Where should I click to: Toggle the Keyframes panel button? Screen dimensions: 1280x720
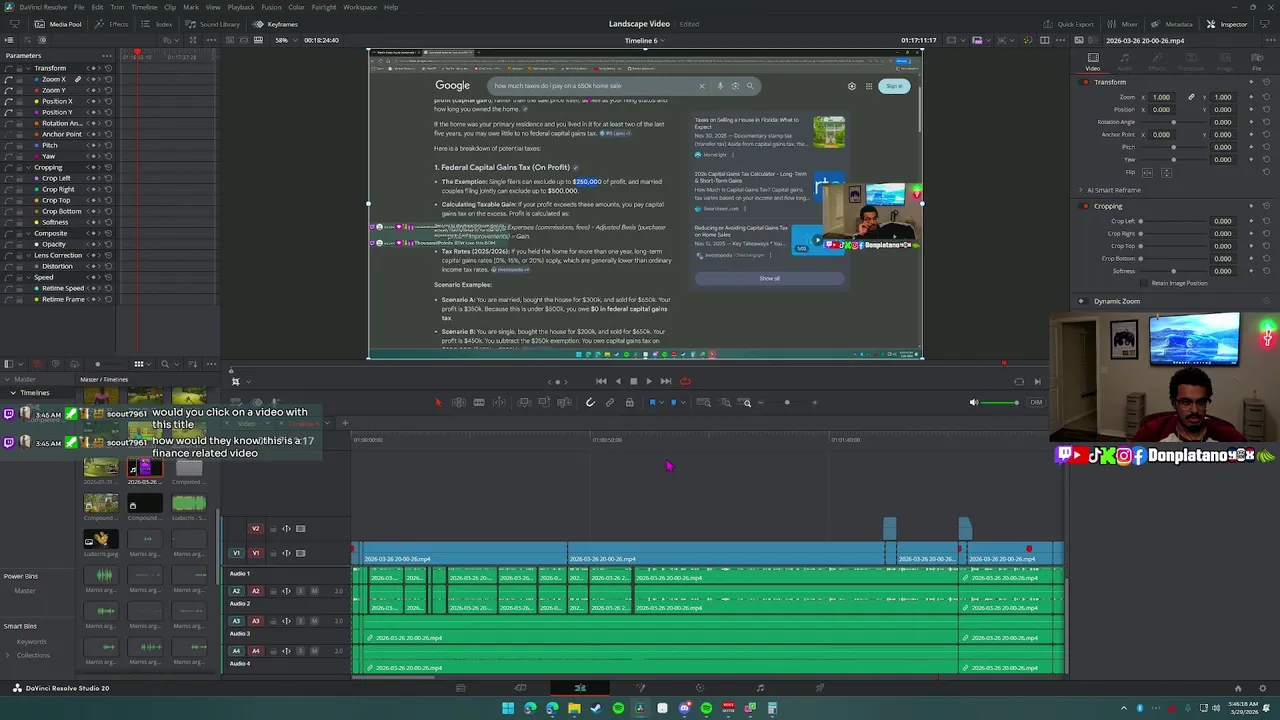point(276,24)
